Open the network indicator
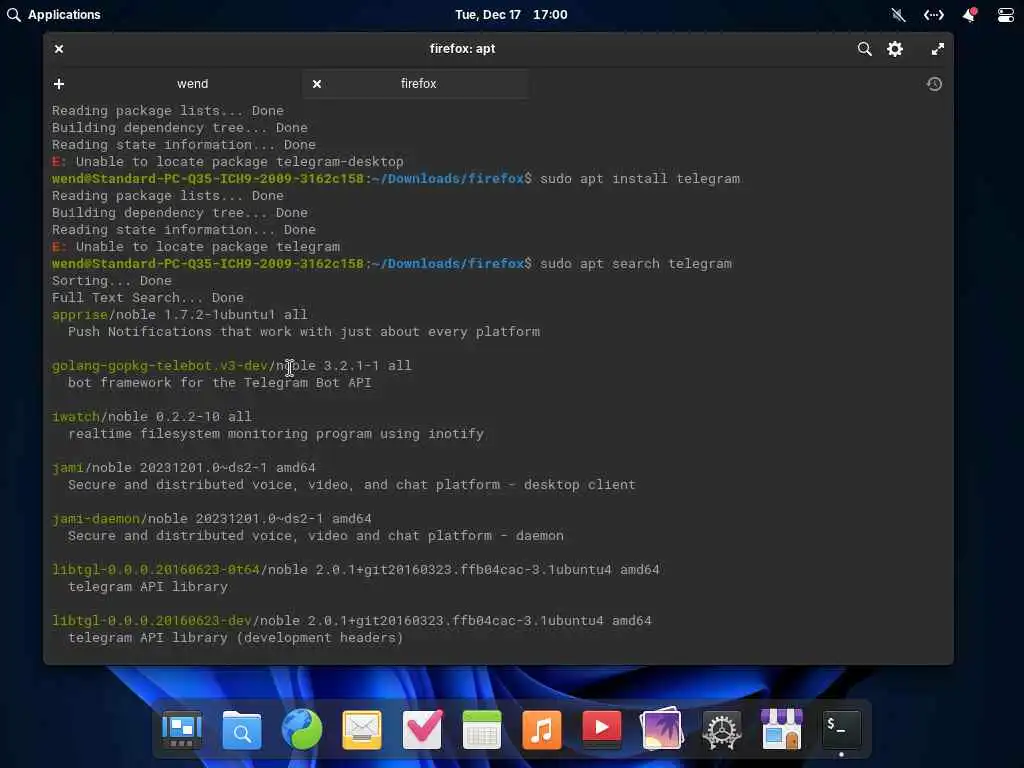Screen dimensions: 1024x768 pos(933,14)
